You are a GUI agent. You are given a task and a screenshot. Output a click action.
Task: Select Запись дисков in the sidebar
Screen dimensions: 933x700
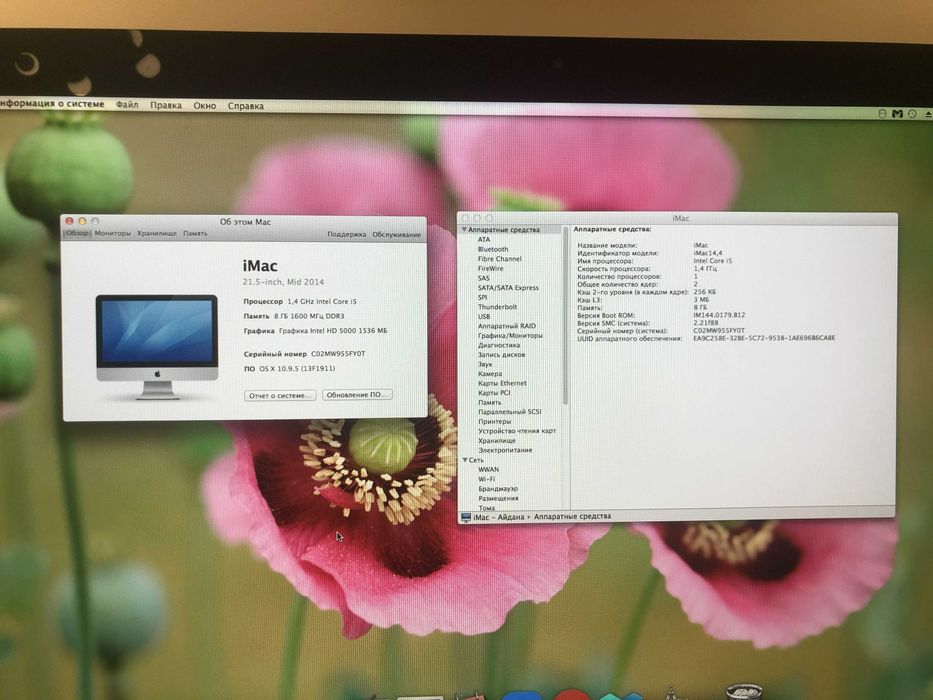501,354
